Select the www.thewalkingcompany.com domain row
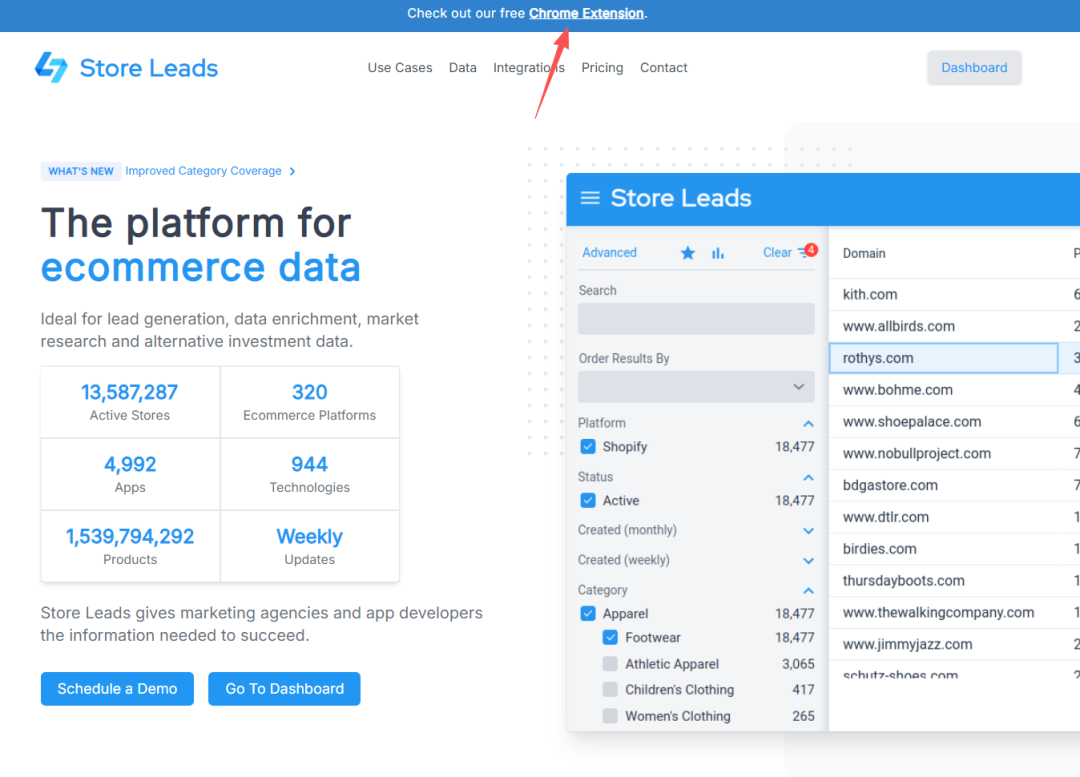Image resolution: width=1080 pixels, height=777 pixels. pos(954,612)
